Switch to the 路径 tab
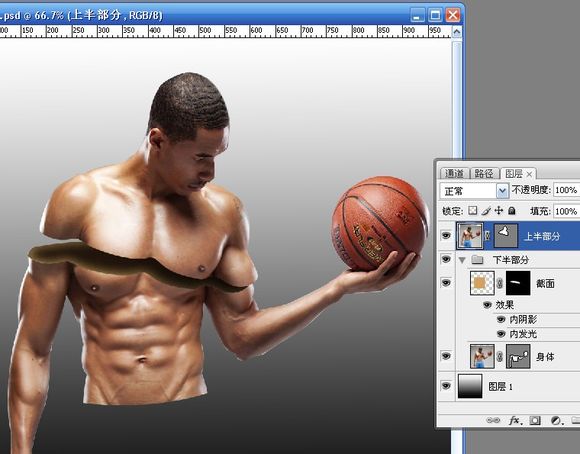580x454 pixels. [484, 173]
